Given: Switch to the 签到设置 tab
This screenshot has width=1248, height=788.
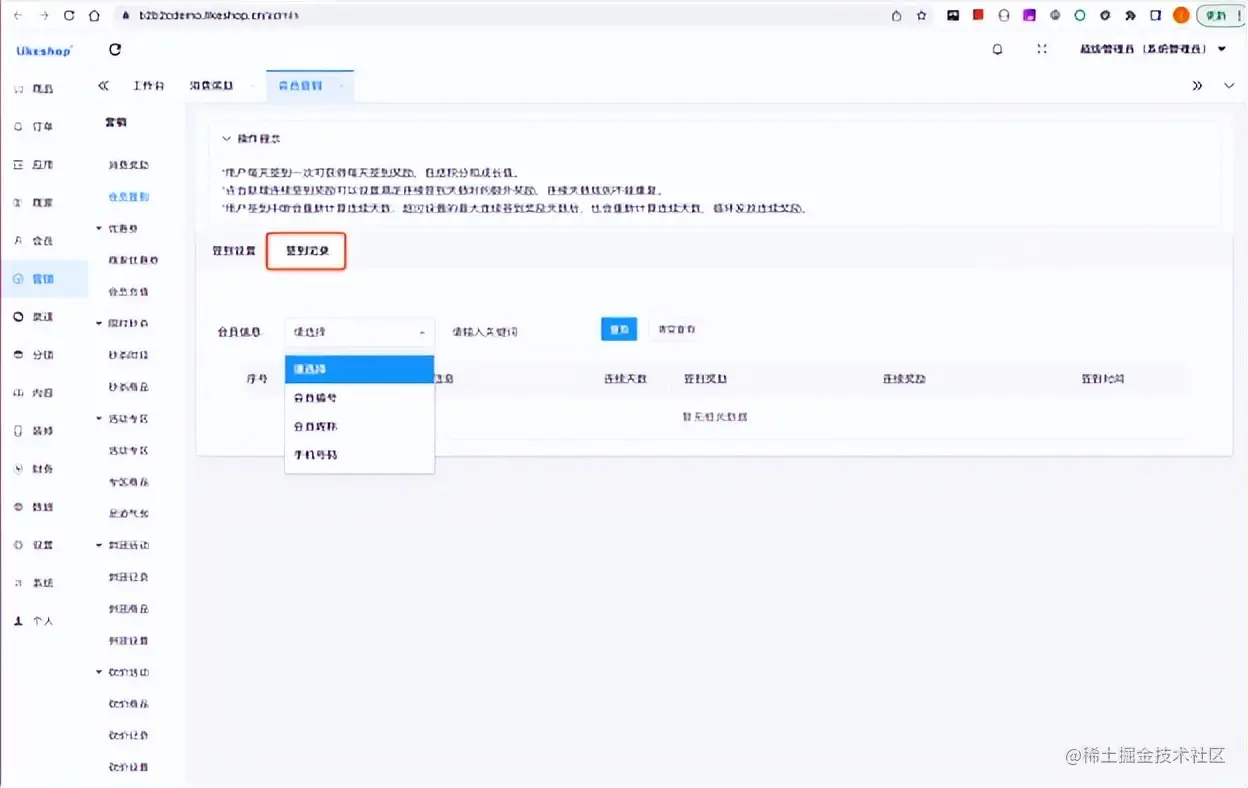Looking at the screenshot, I should (x=234, y=251).
